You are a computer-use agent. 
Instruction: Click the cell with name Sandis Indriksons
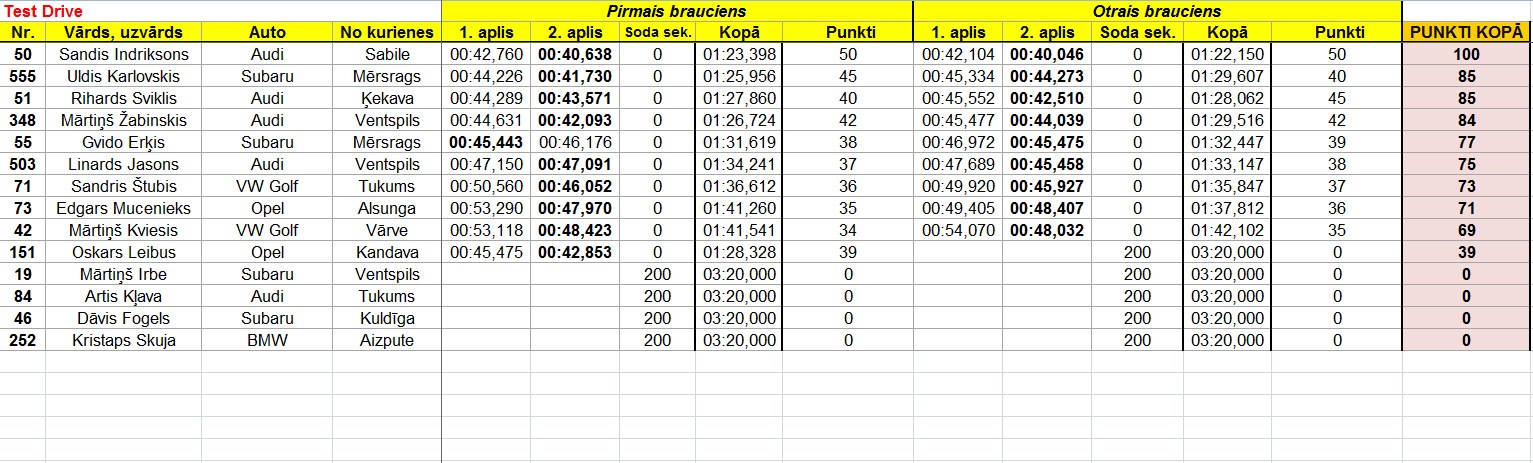click(124, 54)
